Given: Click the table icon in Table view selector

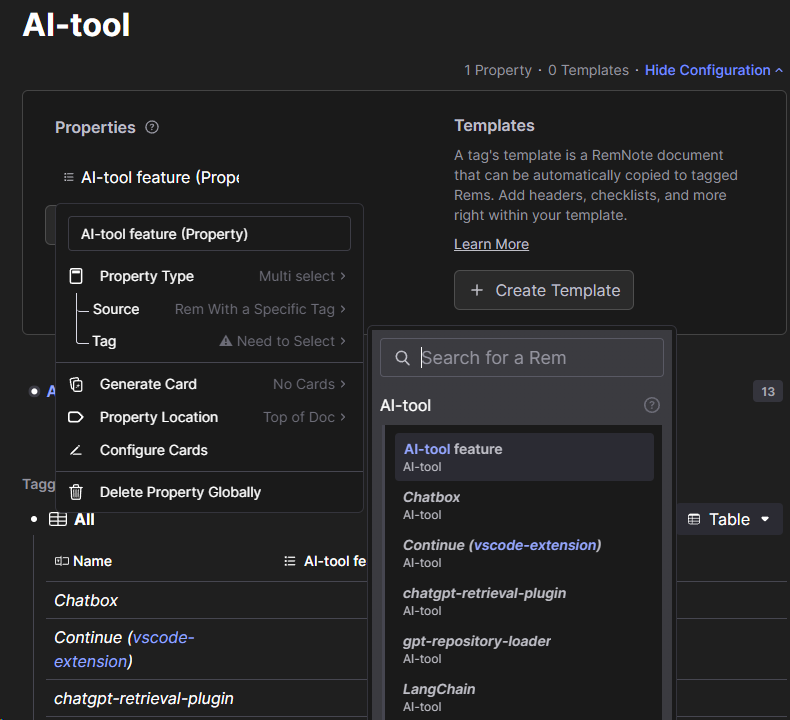Looking at the screenshot, I should (694, 519).
